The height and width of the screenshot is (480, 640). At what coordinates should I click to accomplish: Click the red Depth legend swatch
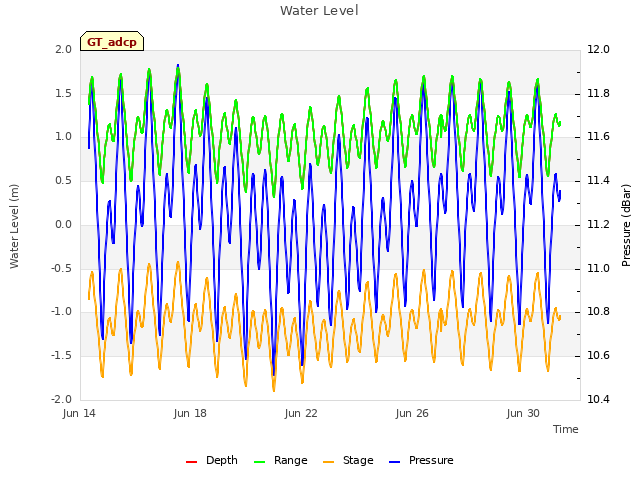[191, 462]
